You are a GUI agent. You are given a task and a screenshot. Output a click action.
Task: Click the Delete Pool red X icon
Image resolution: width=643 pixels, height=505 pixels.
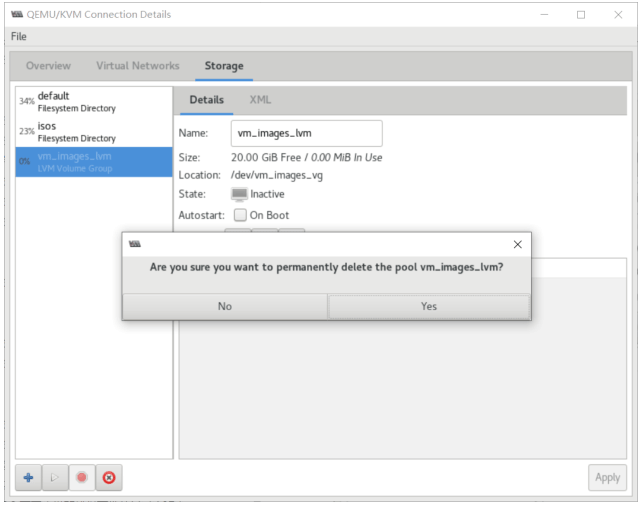pos(109,478)
